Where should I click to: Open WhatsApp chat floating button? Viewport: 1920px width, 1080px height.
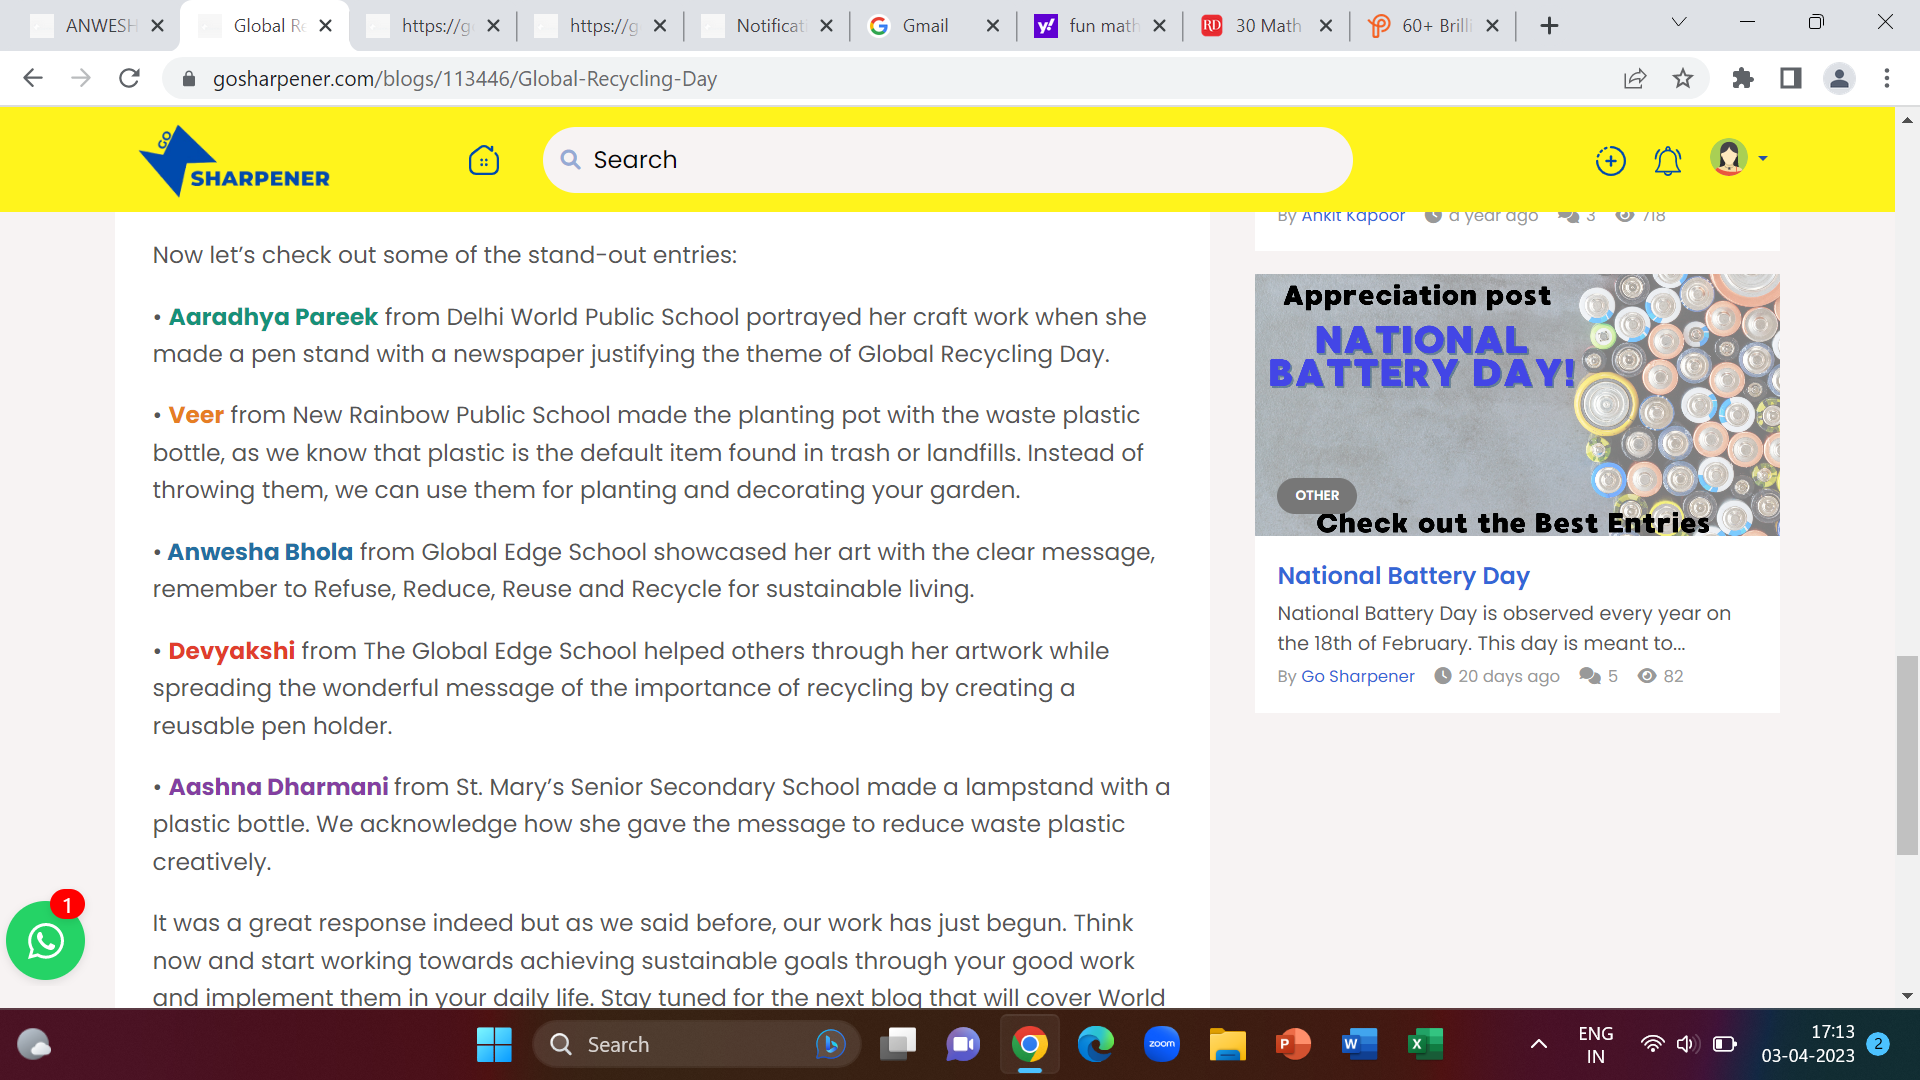46,941
